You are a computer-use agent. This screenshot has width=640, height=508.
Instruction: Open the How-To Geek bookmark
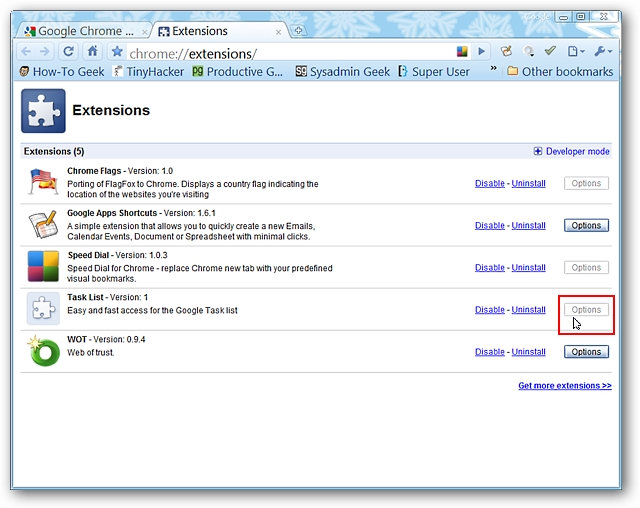tap(62, 72)
